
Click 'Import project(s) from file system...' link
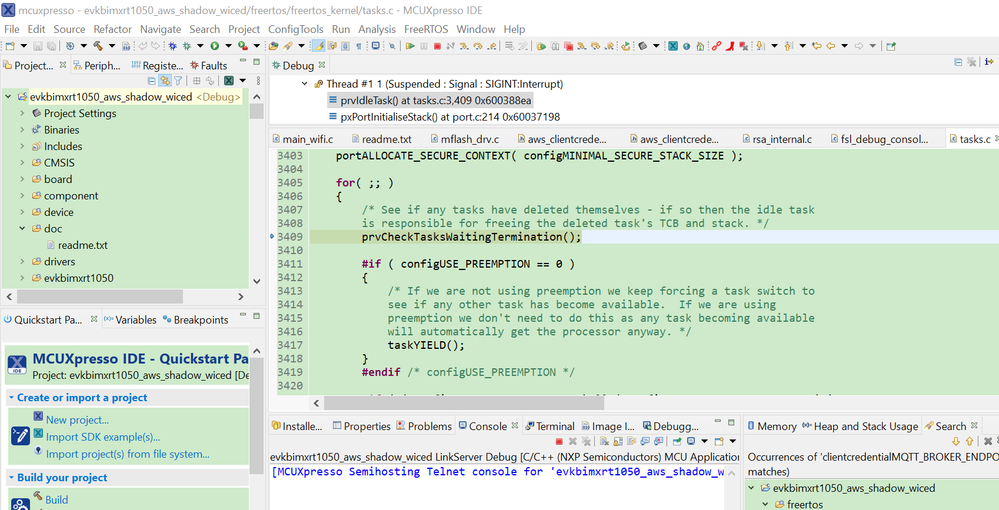[127, 455]
